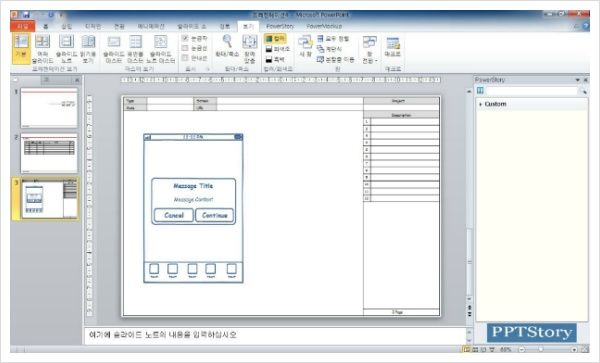Open the 표시 group dialog launcher
Viewport: 600px width, 363px height.
(208, 69)
